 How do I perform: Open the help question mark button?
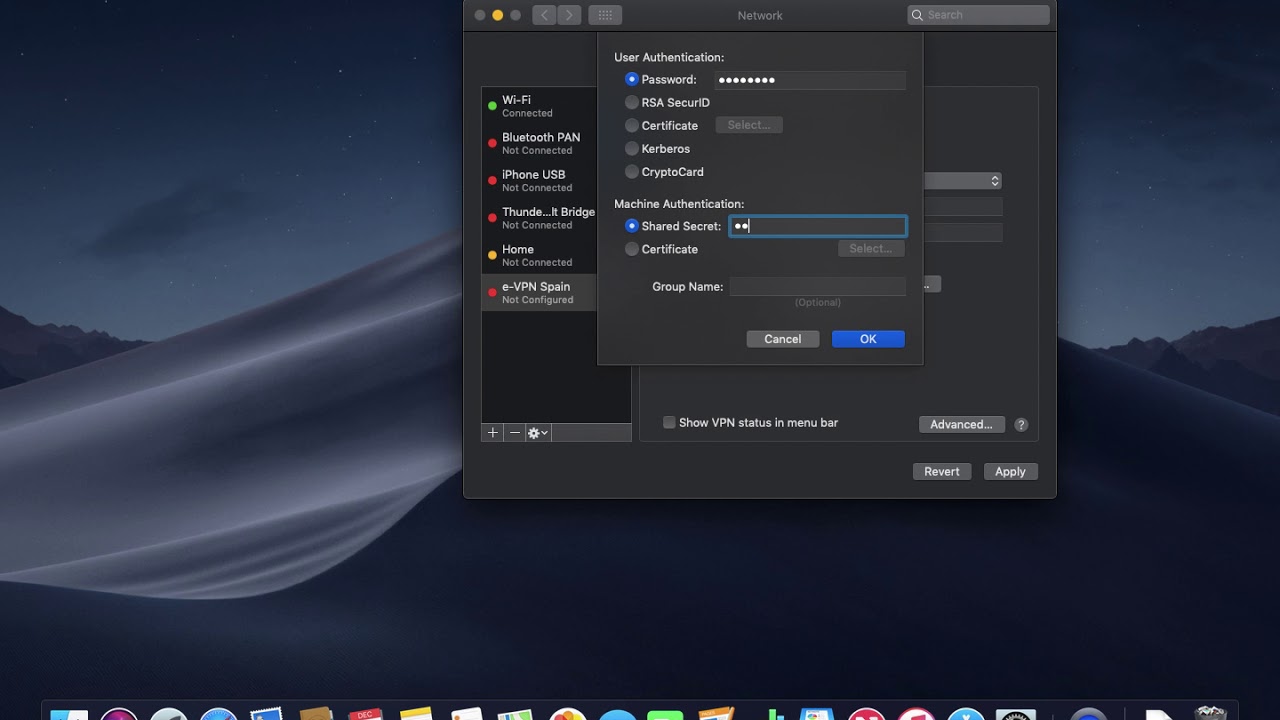tap(1021, 424)
